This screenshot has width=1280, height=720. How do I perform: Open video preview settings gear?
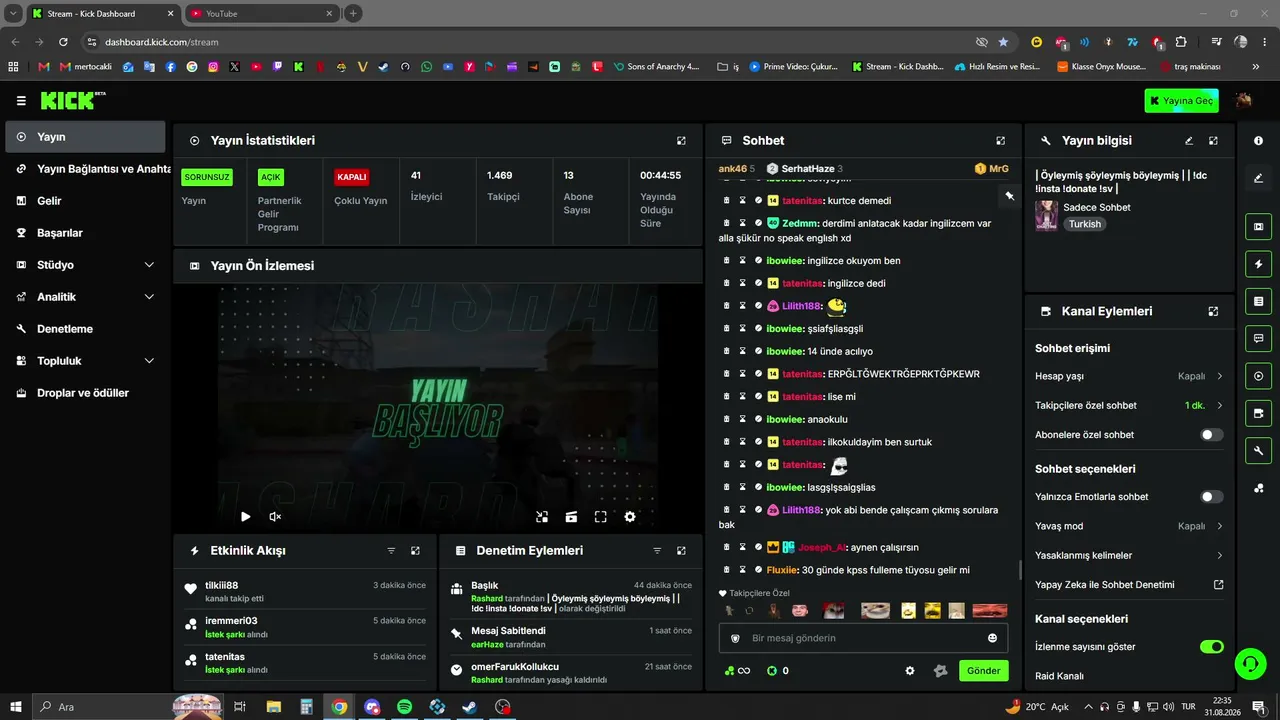pos(630,517)
